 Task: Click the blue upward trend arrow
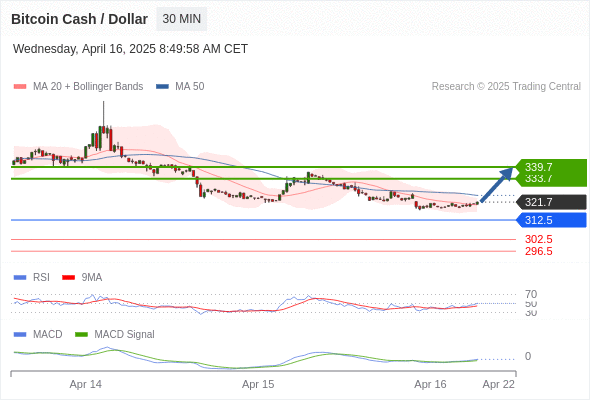click(x=497, y=185)
